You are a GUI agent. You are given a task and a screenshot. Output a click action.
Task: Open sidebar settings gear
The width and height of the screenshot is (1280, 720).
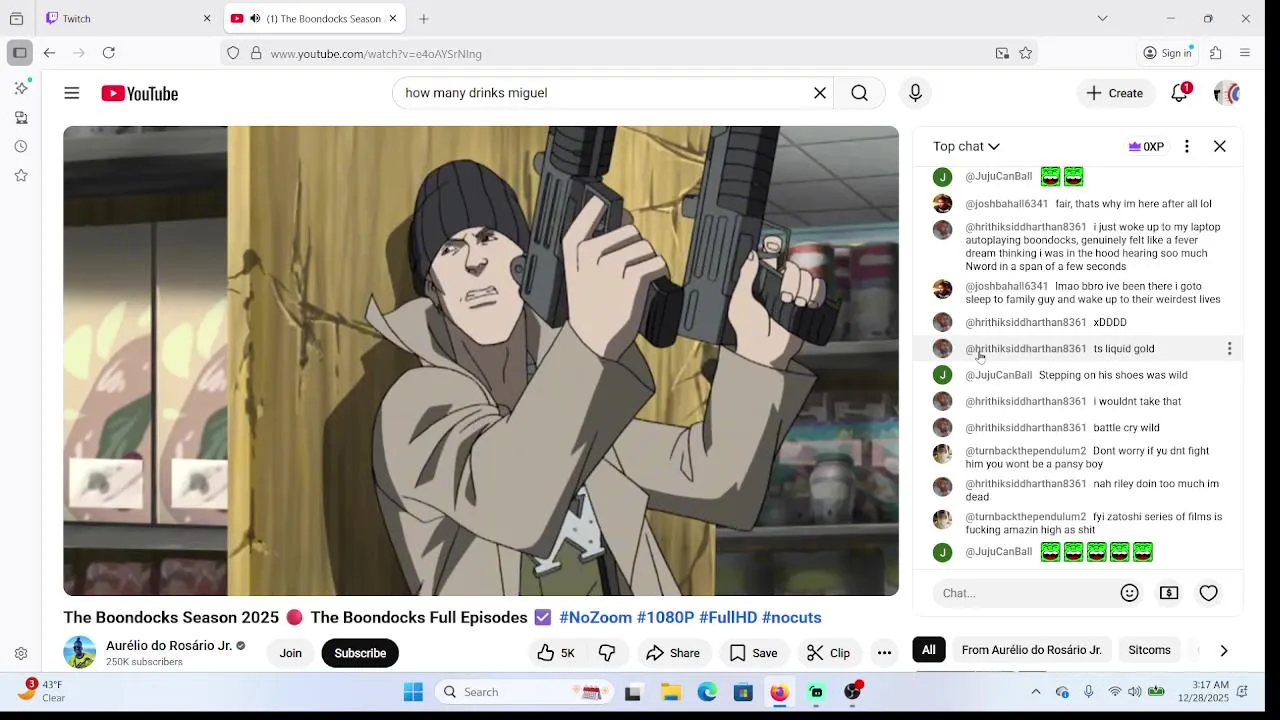click(x=21, y=654)
